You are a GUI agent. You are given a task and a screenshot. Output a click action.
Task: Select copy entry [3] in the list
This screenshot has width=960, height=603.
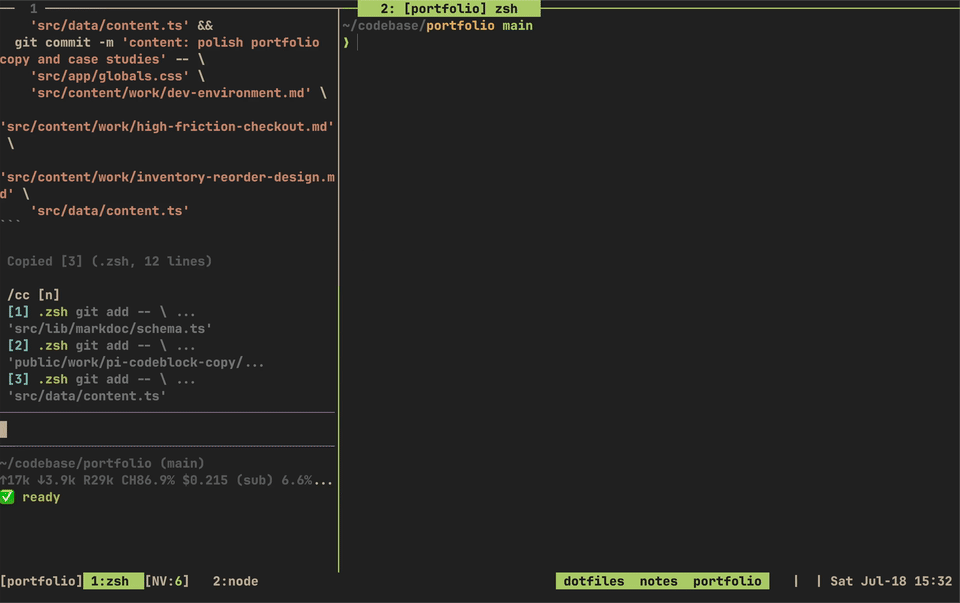102,380
